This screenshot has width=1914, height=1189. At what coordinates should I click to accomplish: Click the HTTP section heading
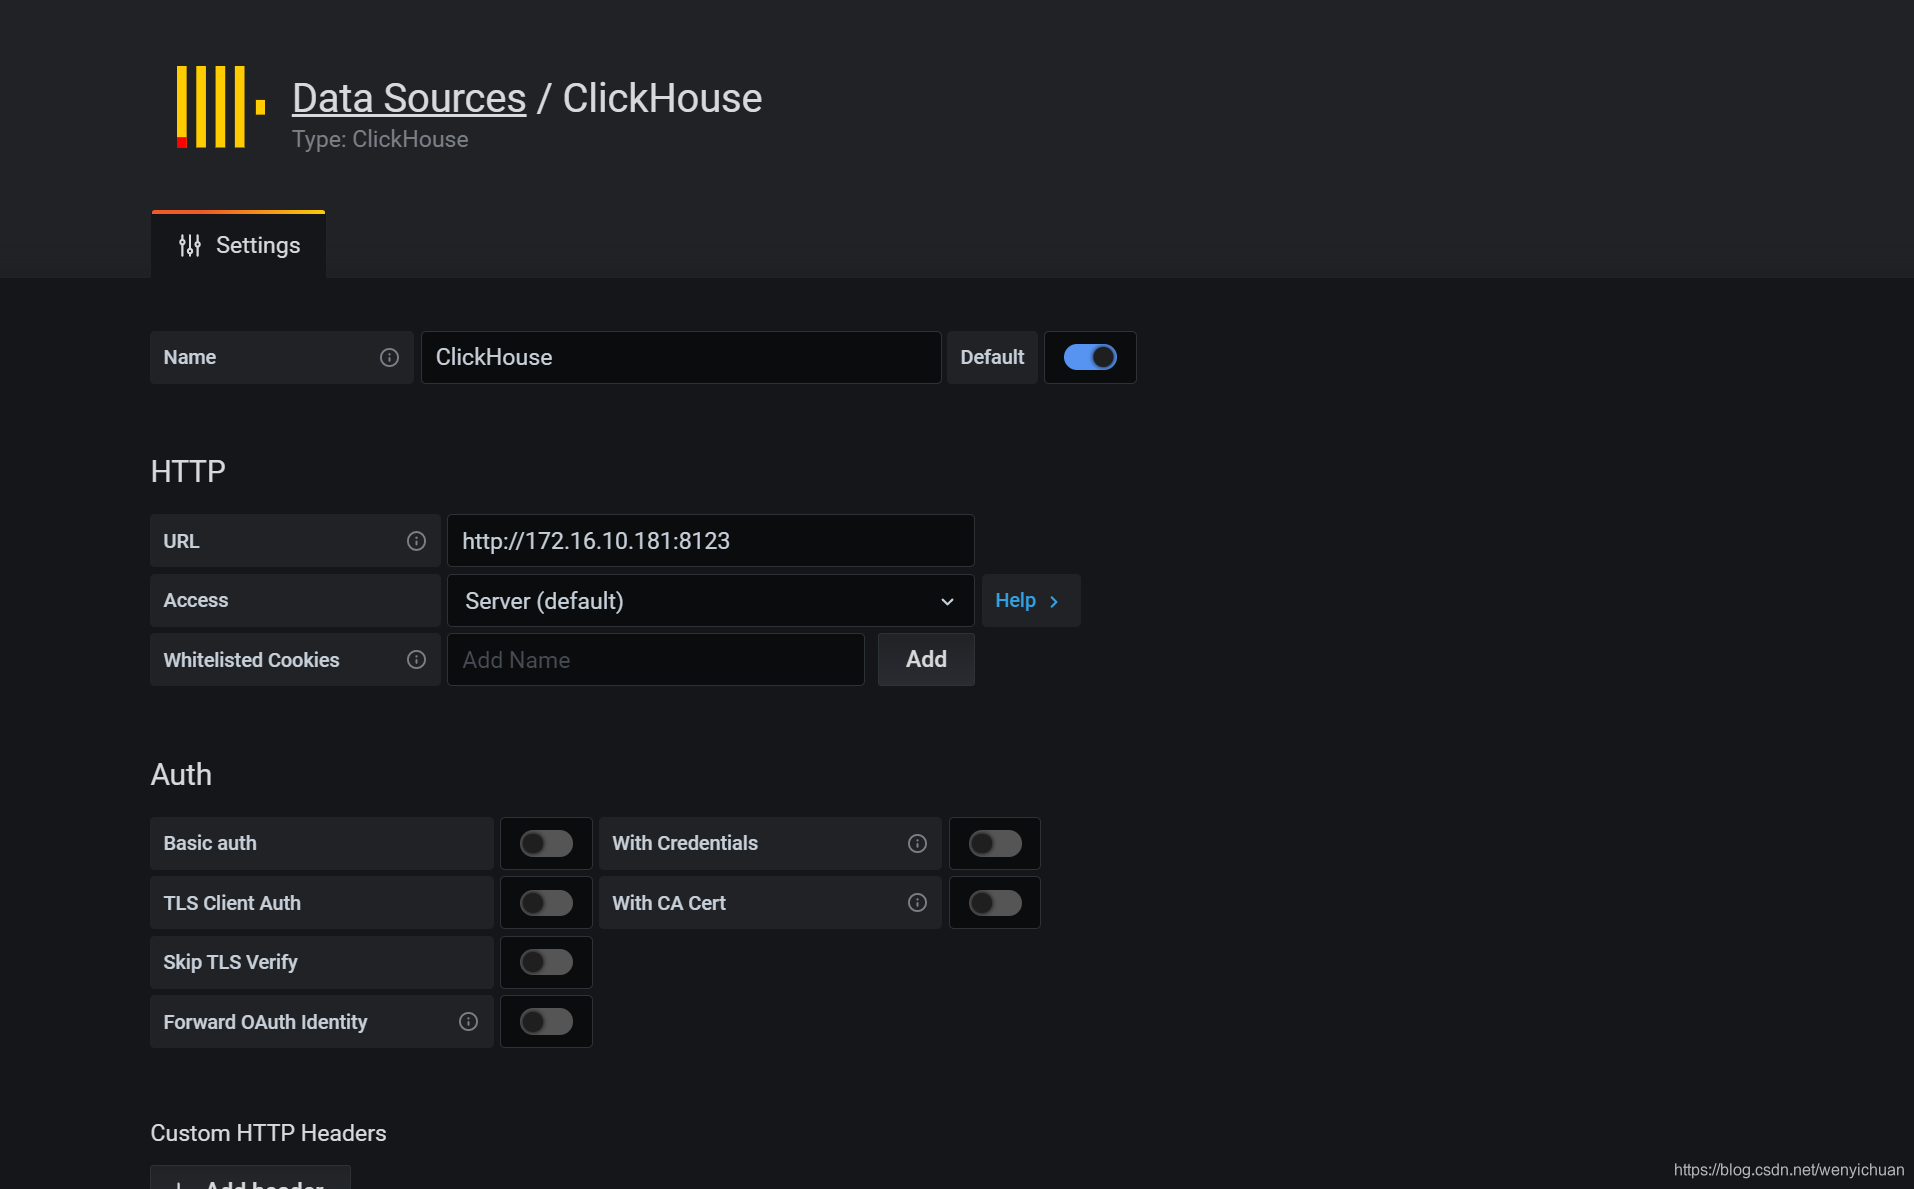[x=188, y=471]
